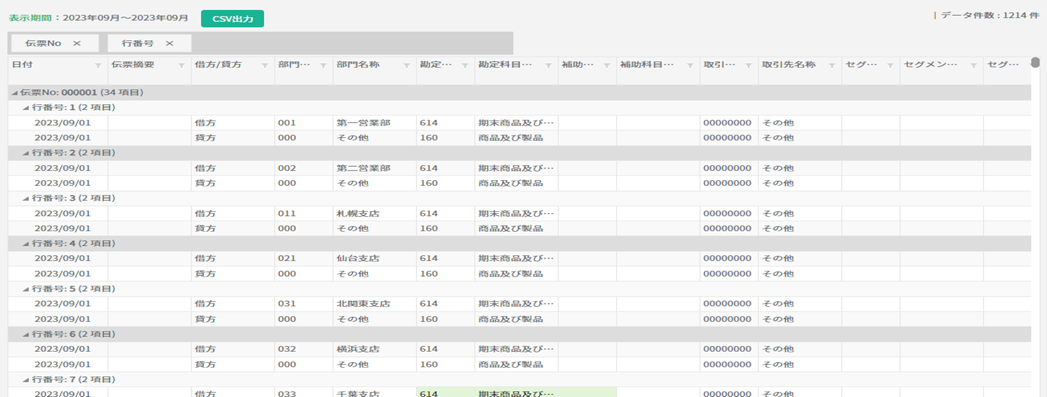Select department code cell 032
This screenshot has width=1047, height=397.
304,350
